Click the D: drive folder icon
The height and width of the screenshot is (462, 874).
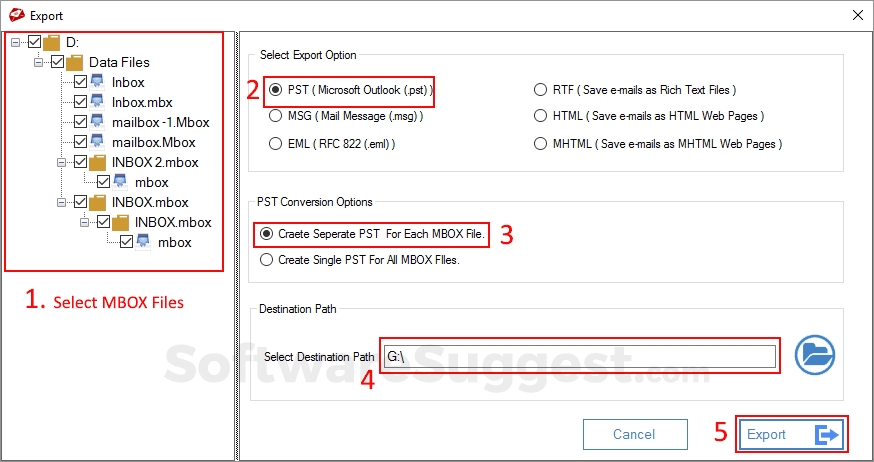click(x=52, y=42)
